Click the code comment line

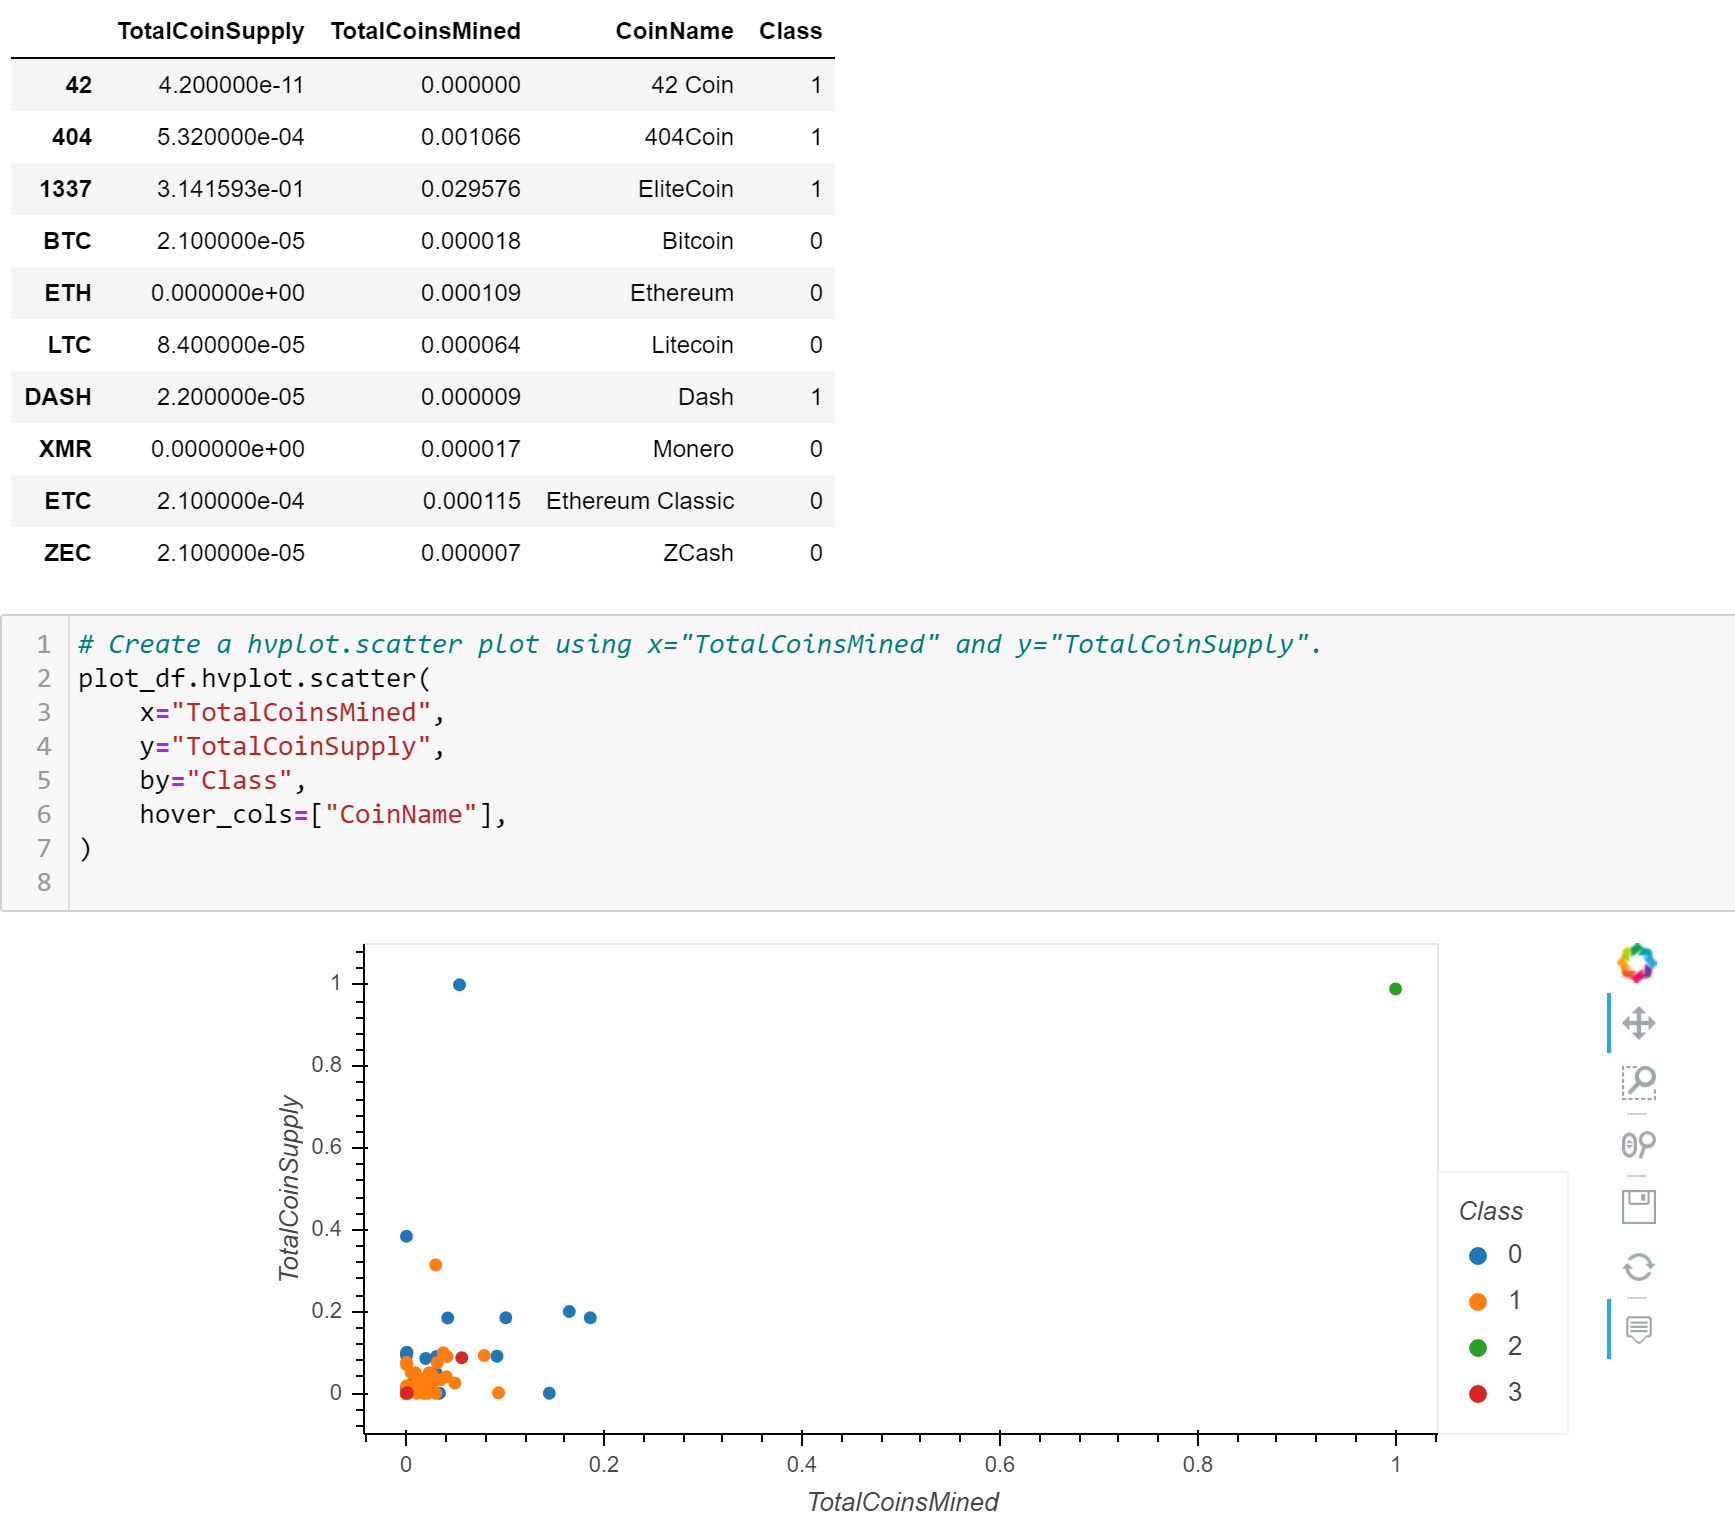coord(700,644)
